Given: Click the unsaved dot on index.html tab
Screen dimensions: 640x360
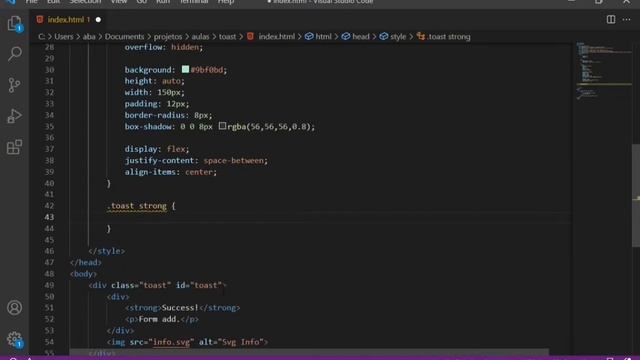Looking at the screenshot, I should click(98, 20).
